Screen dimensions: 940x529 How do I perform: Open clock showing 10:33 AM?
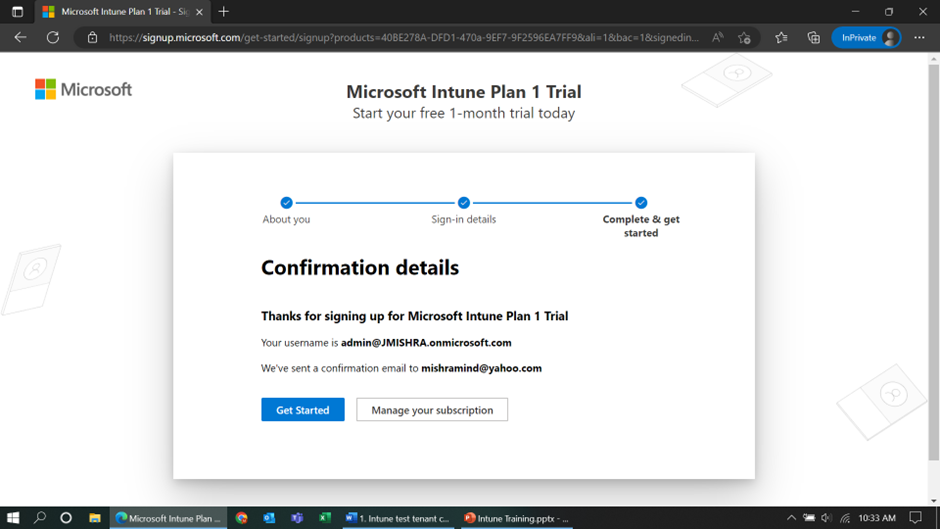coord(877,518)
